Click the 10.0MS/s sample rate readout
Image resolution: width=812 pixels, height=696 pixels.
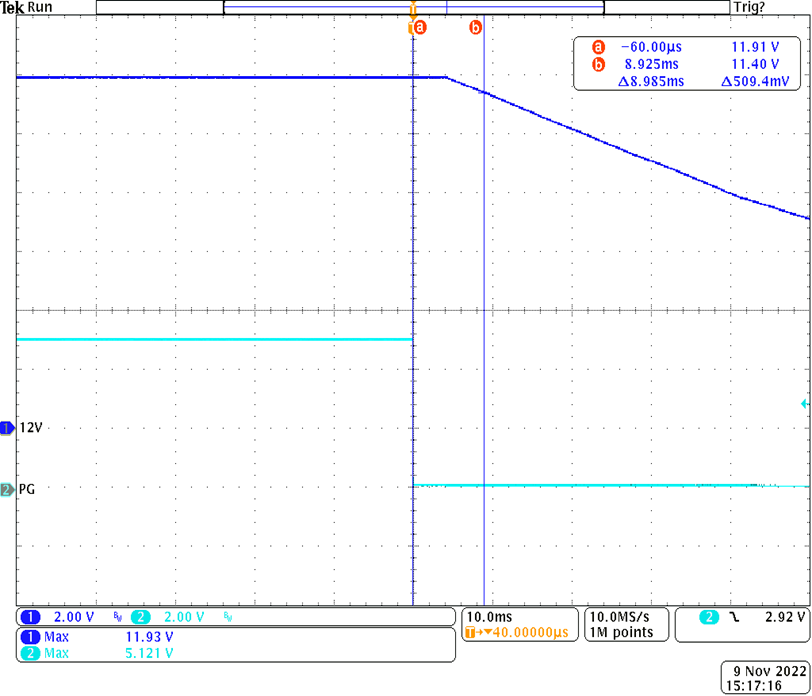(619, 617)
